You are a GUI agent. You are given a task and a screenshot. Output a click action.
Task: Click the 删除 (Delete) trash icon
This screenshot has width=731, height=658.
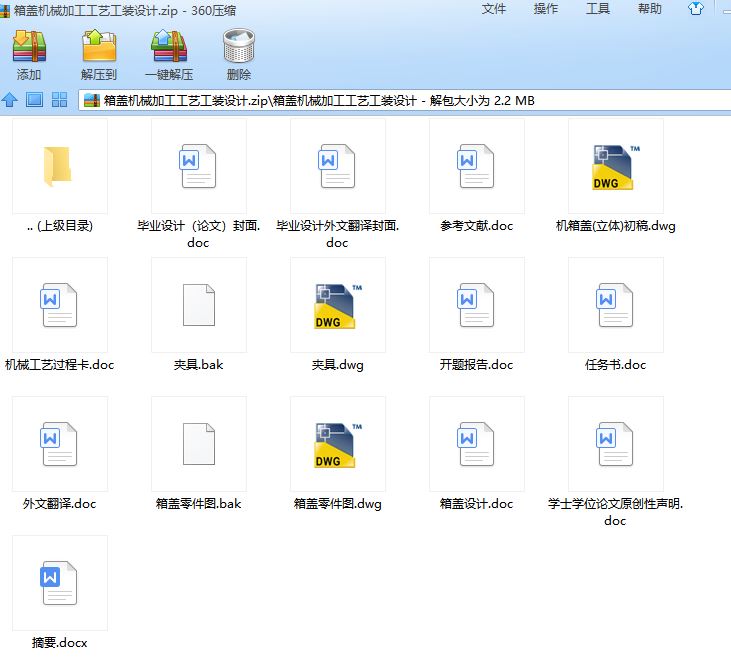(x=239, y=46)
